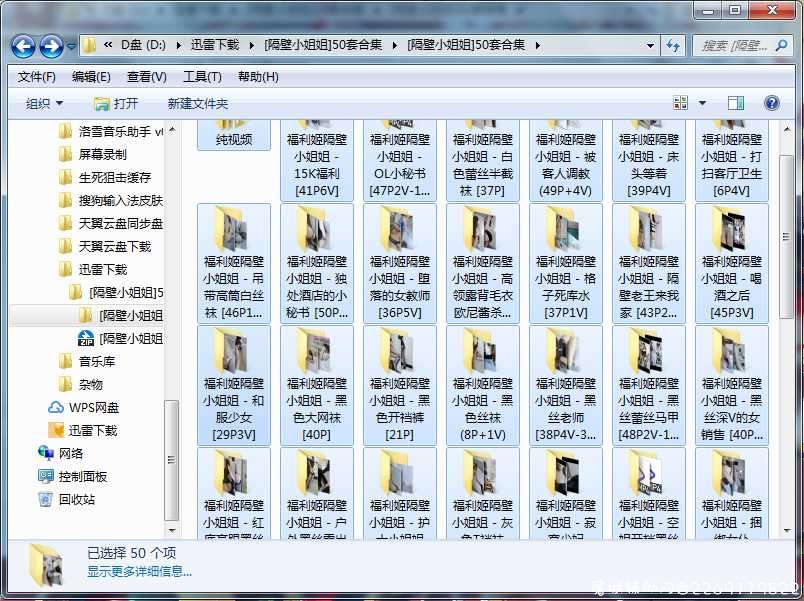Select the folder ending with [21P]
The image size is (804, 601).
point(399,386)
